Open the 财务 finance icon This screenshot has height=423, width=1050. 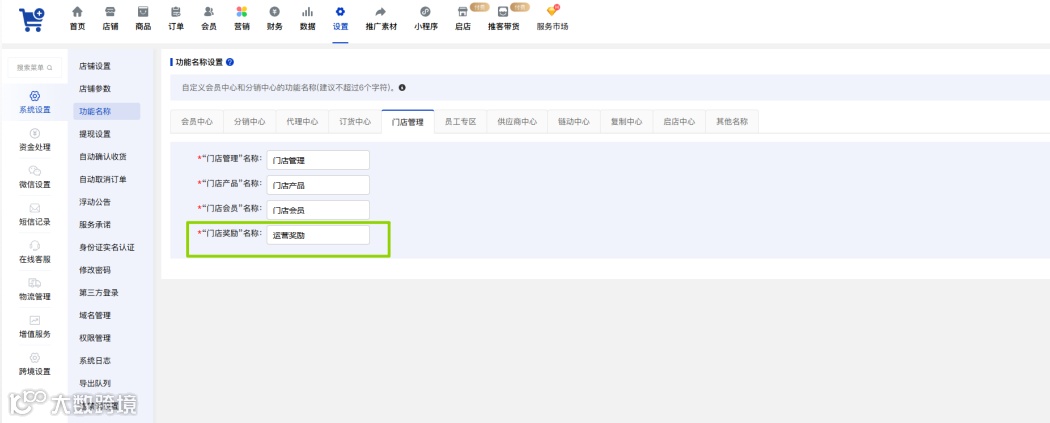[x=275, y=12]
